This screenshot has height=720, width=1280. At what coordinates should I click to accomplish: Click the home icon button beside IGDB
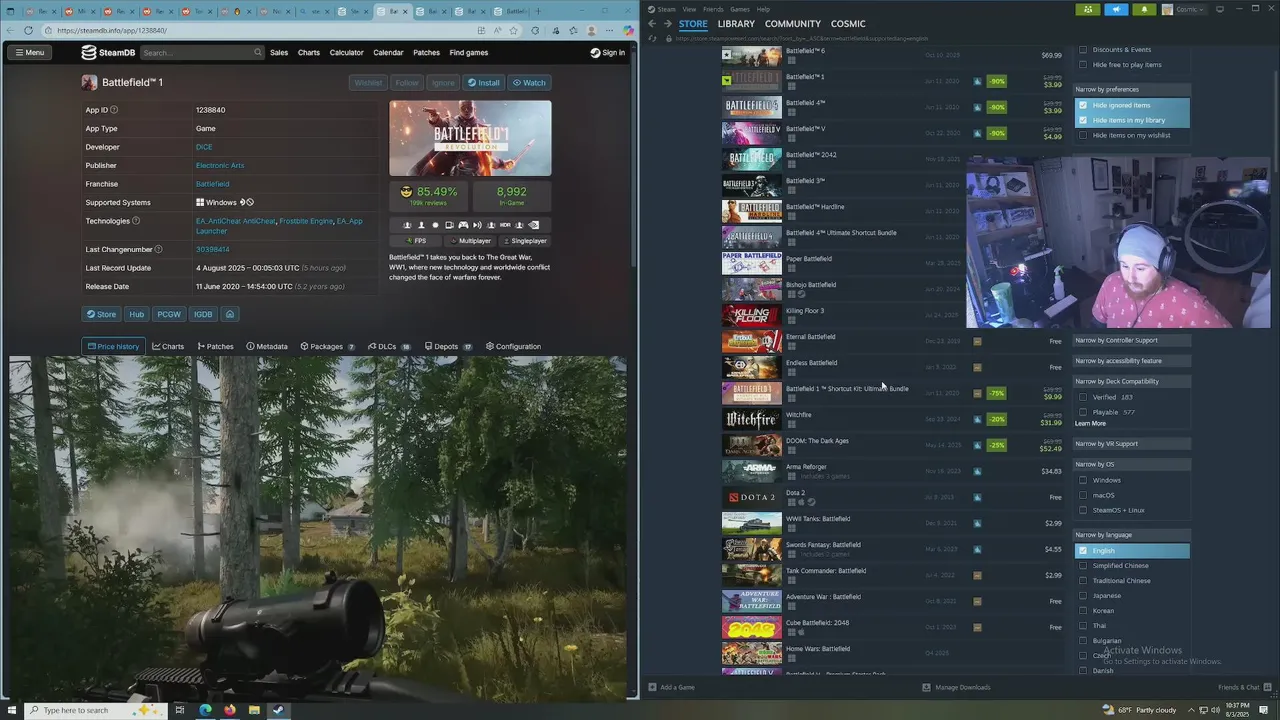[x=230, y=314]
